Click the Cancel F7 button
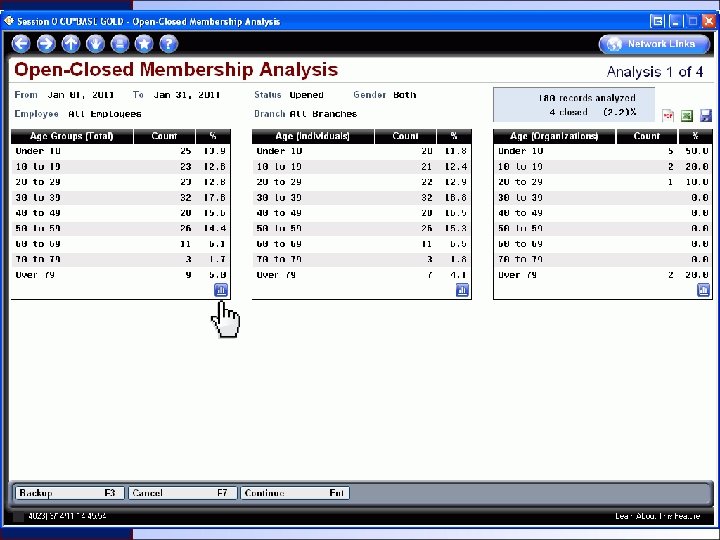Viewport: 720px width, 540px height. pyautogui.click(x=182, y=493)
